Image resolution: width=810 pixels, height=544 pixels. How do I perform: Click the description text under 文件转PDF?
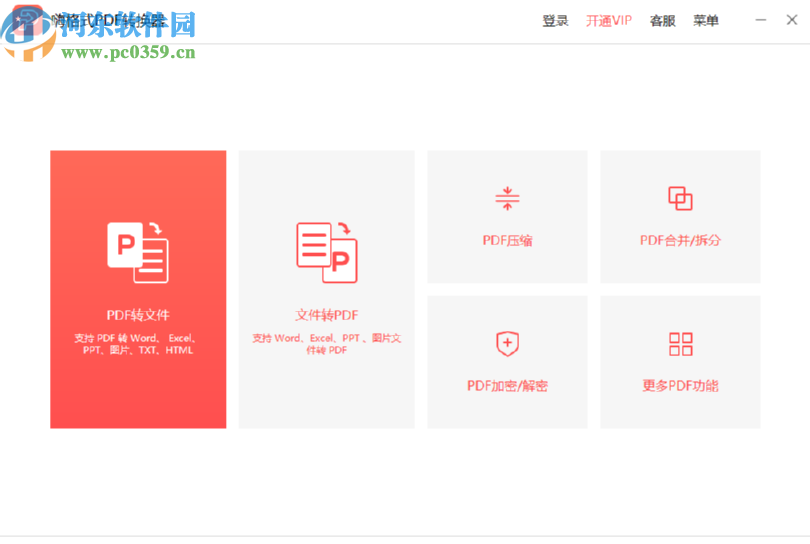coord(326,344)
